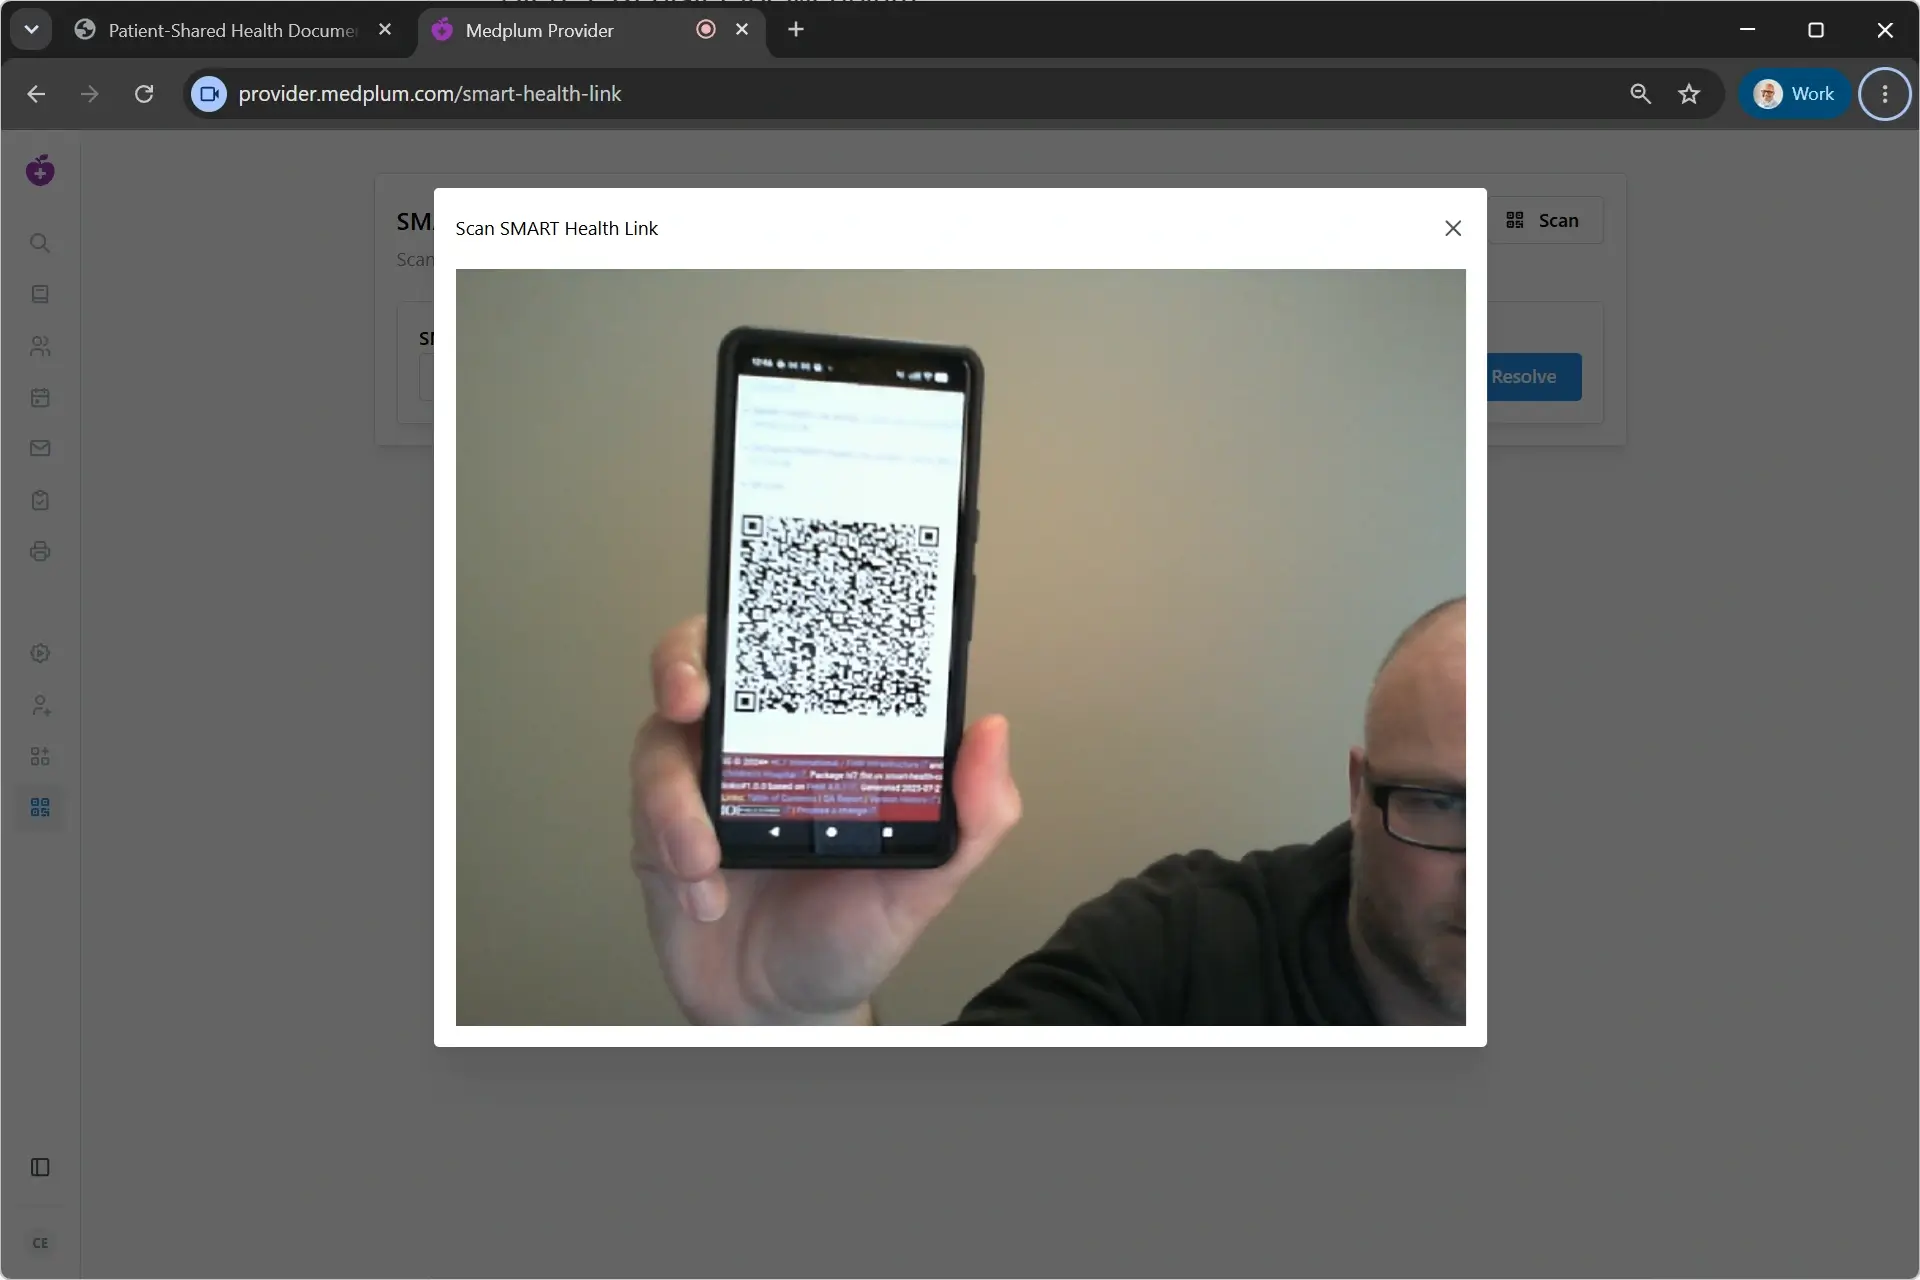Image resolution: width=1920 pixels, height=1280 pixels.
Task: Switch to Patient-Shared Health Document tab
Action: click(232, 30)
